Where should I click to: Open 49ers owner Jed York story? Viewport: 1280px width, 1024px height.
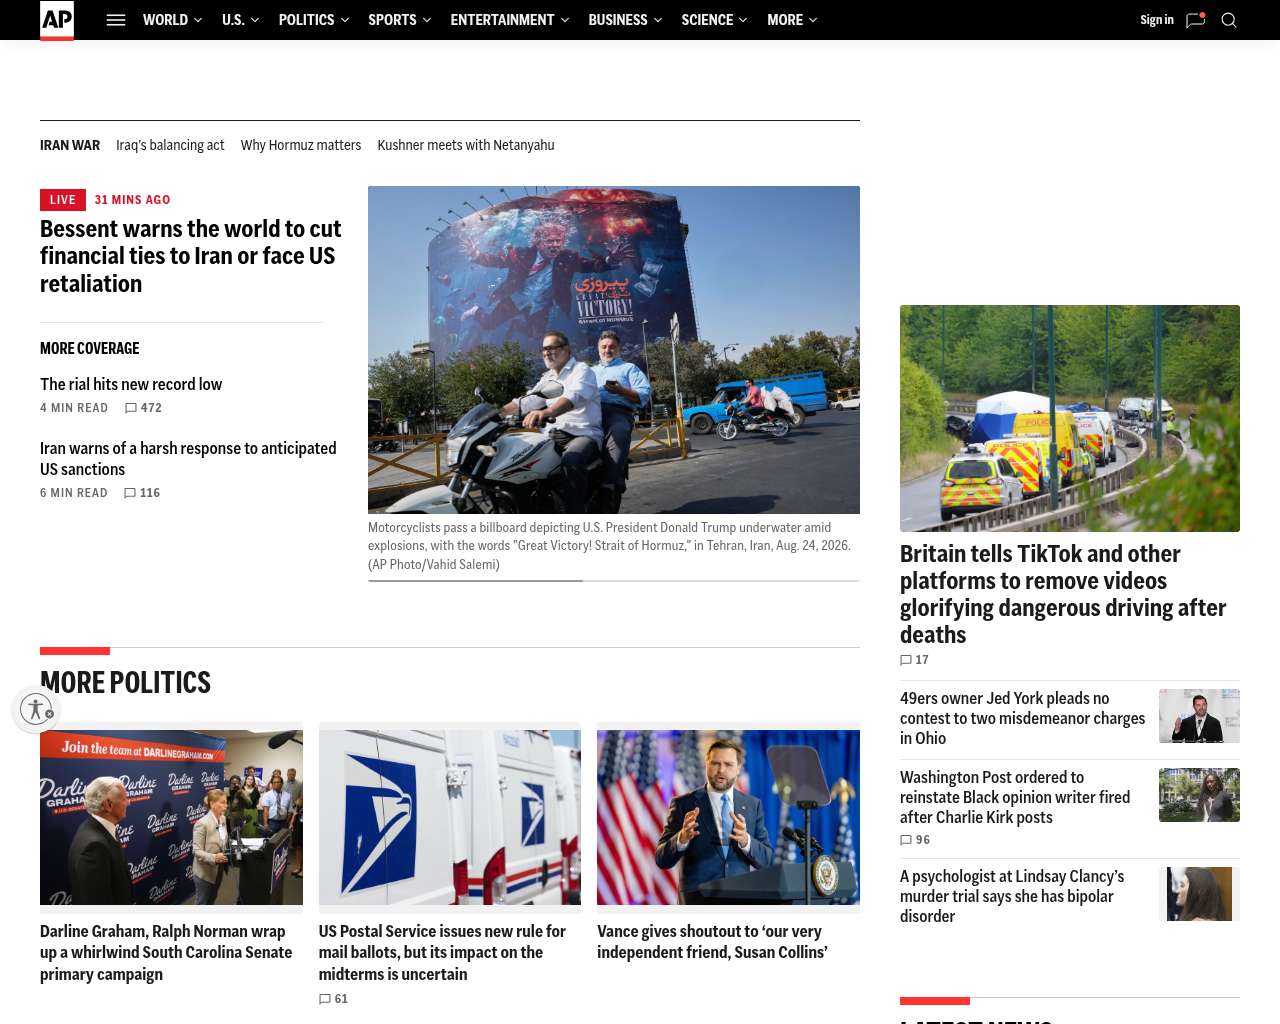pos(1022,718)
